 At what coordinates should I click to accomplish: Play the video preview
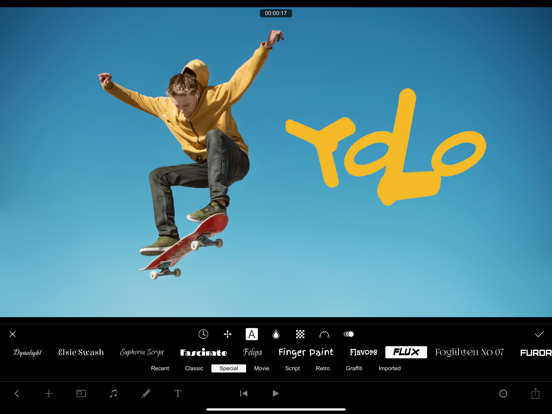(x=276, y=393)
